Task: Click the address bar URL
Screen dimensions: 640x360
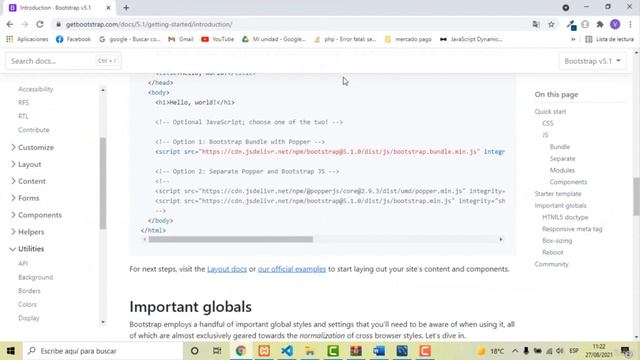Action: (149, 24)
